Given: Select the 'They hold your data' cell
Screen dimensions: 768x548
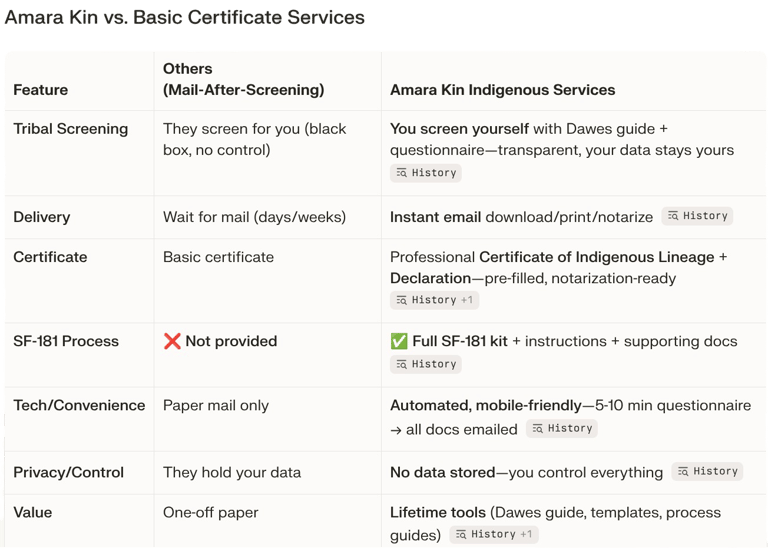Looking at the screenshot, I should [x=231, y=472].
